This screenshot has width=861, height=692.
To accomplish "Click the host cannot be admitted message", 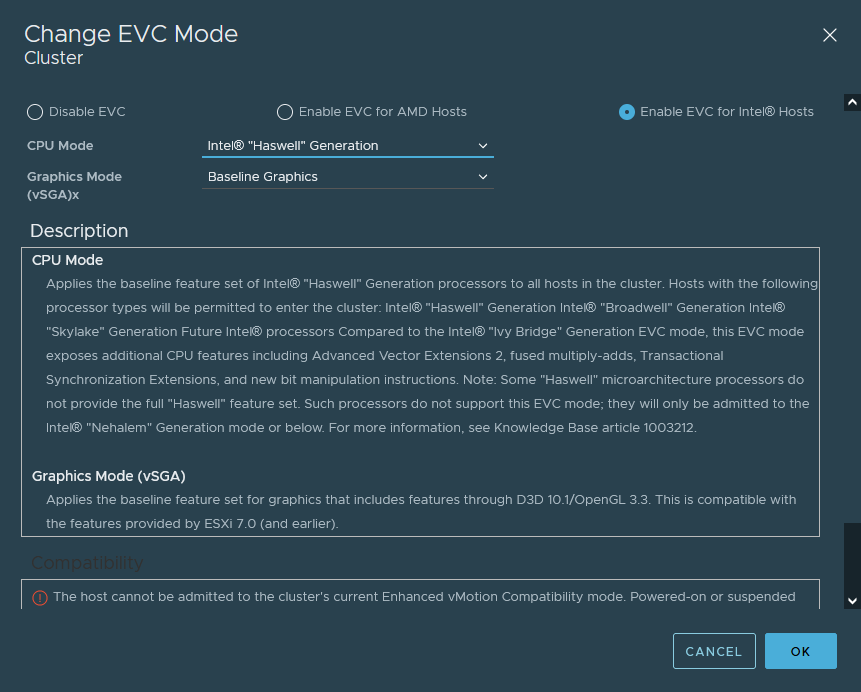I will pos(424,597).
